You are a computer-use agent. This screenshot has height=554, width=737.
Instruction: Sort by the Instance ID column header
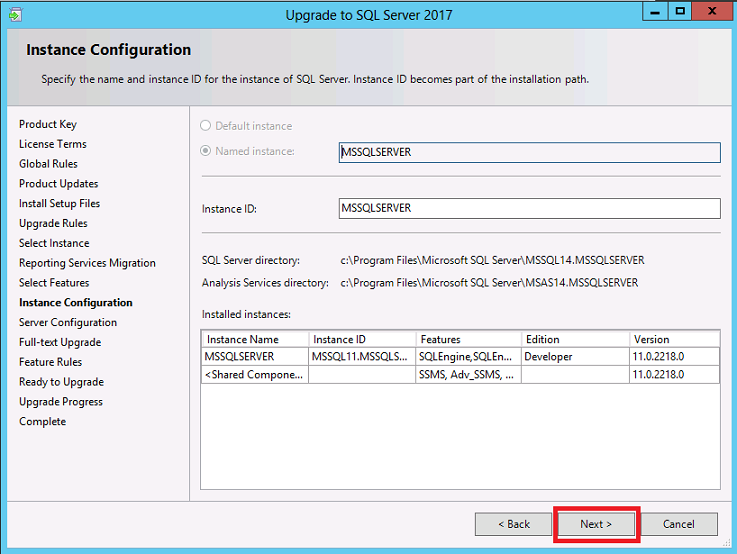coord(362,339)
